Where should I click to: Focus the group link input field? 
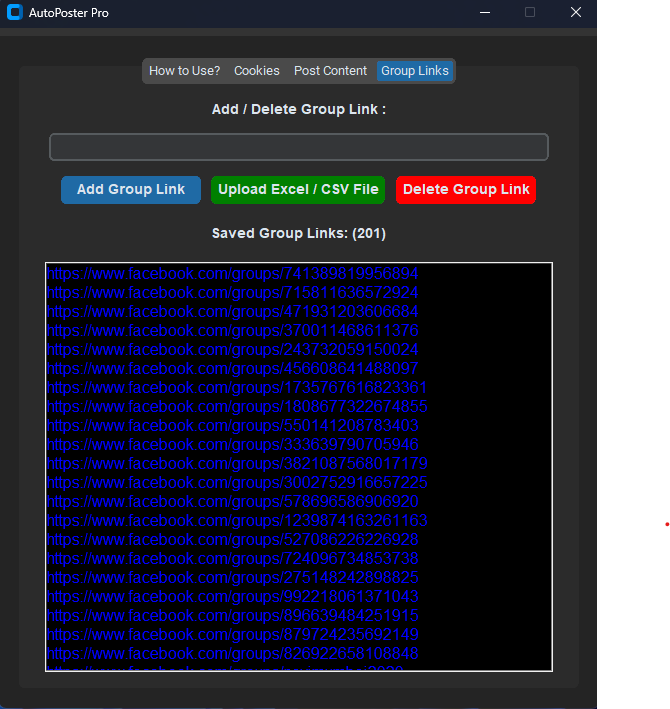point(299,147)
